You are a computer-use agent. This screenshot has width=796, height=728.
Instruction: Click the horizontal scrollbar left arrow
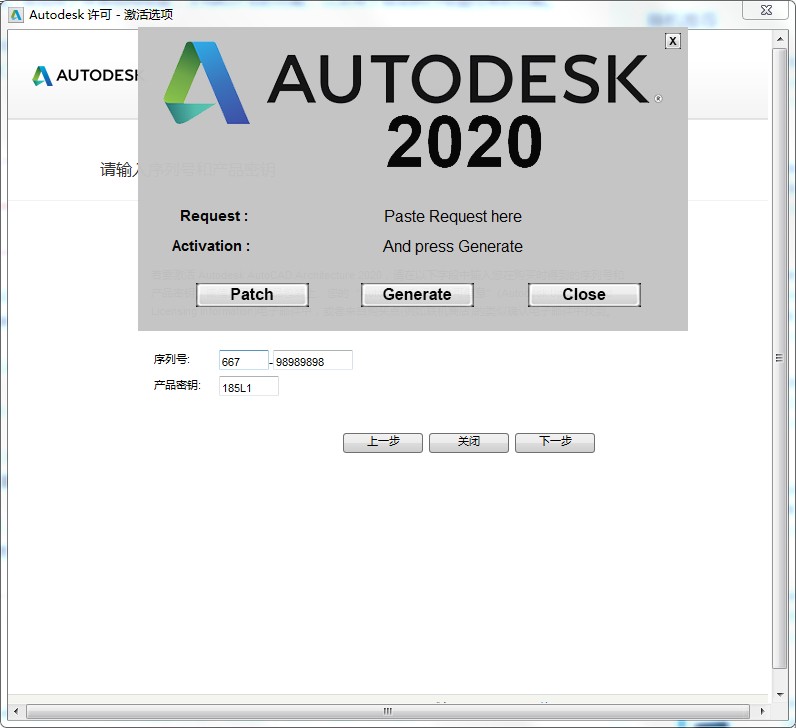tap(17, 711)
